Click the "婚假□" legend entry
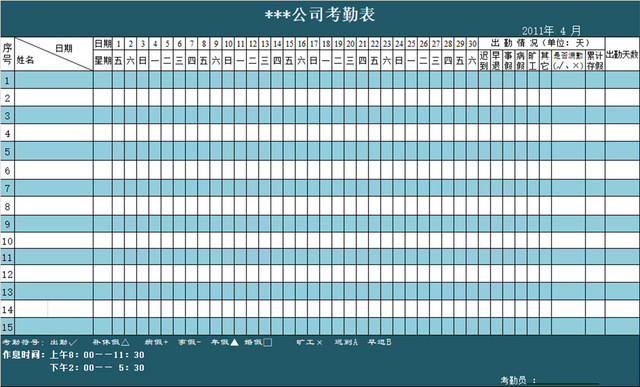 click(x=258, y=343)
